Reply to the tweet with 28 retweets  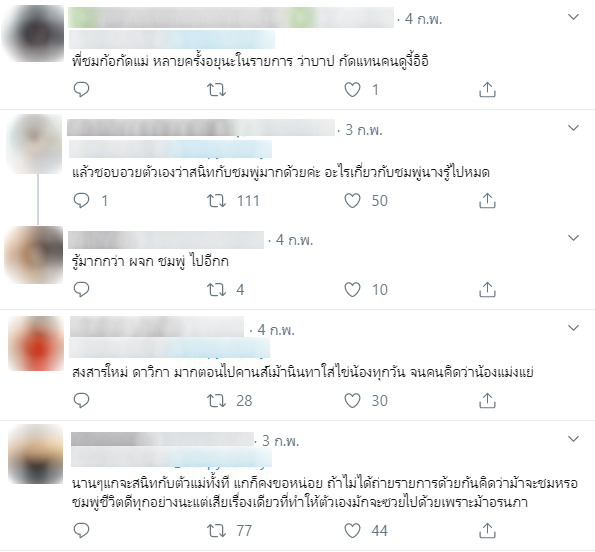[x=81, y=401]
